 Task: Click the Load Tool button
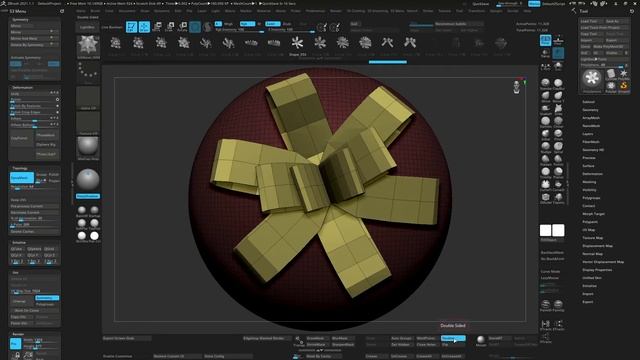tap(591, 21)
